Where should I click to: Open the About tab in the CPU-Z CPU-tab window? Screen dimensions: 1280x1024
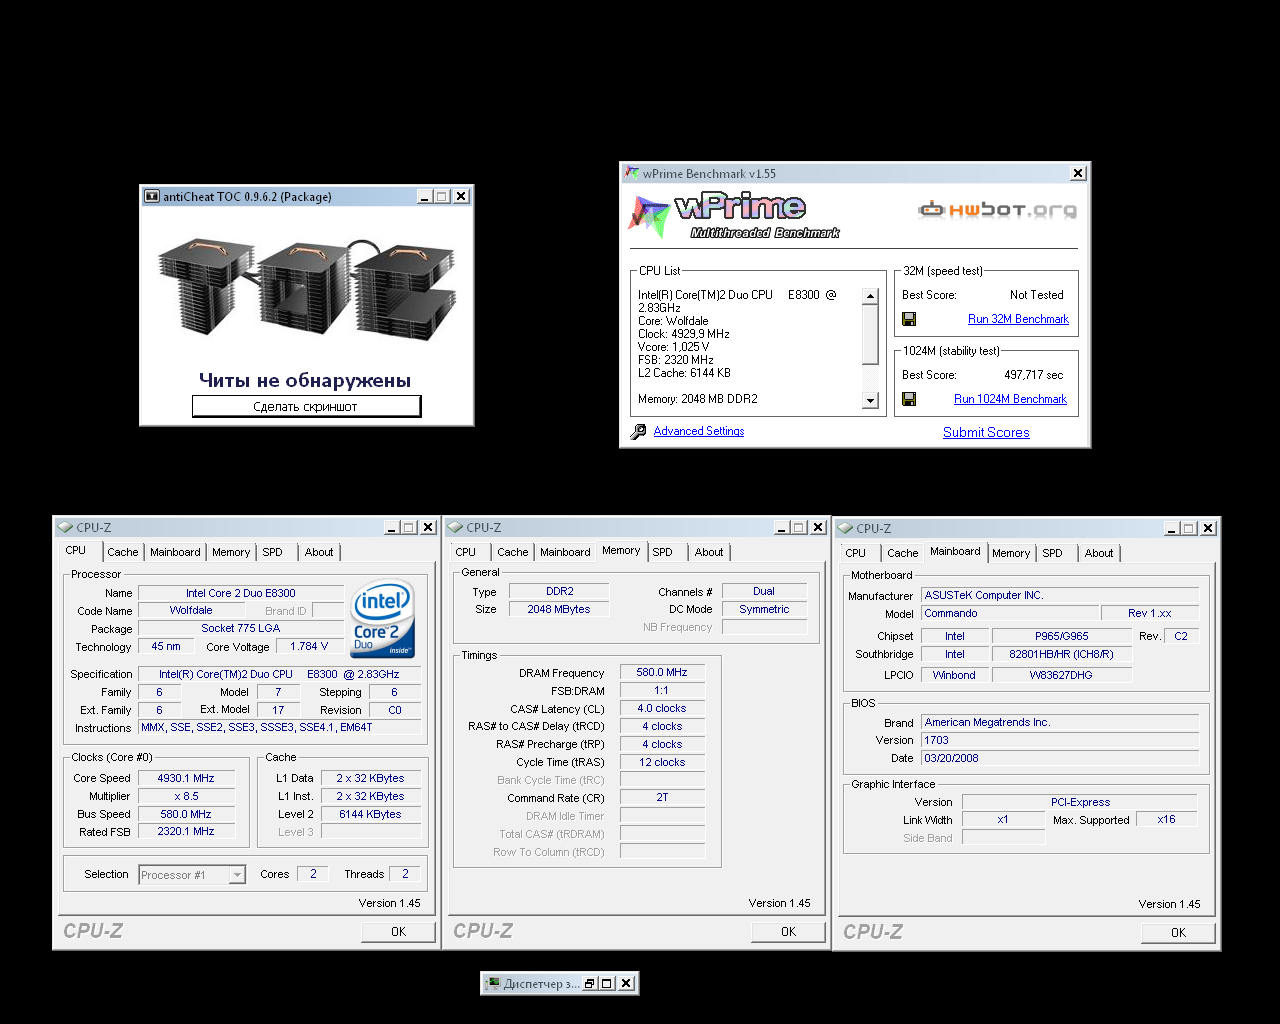tap(319, 552)
